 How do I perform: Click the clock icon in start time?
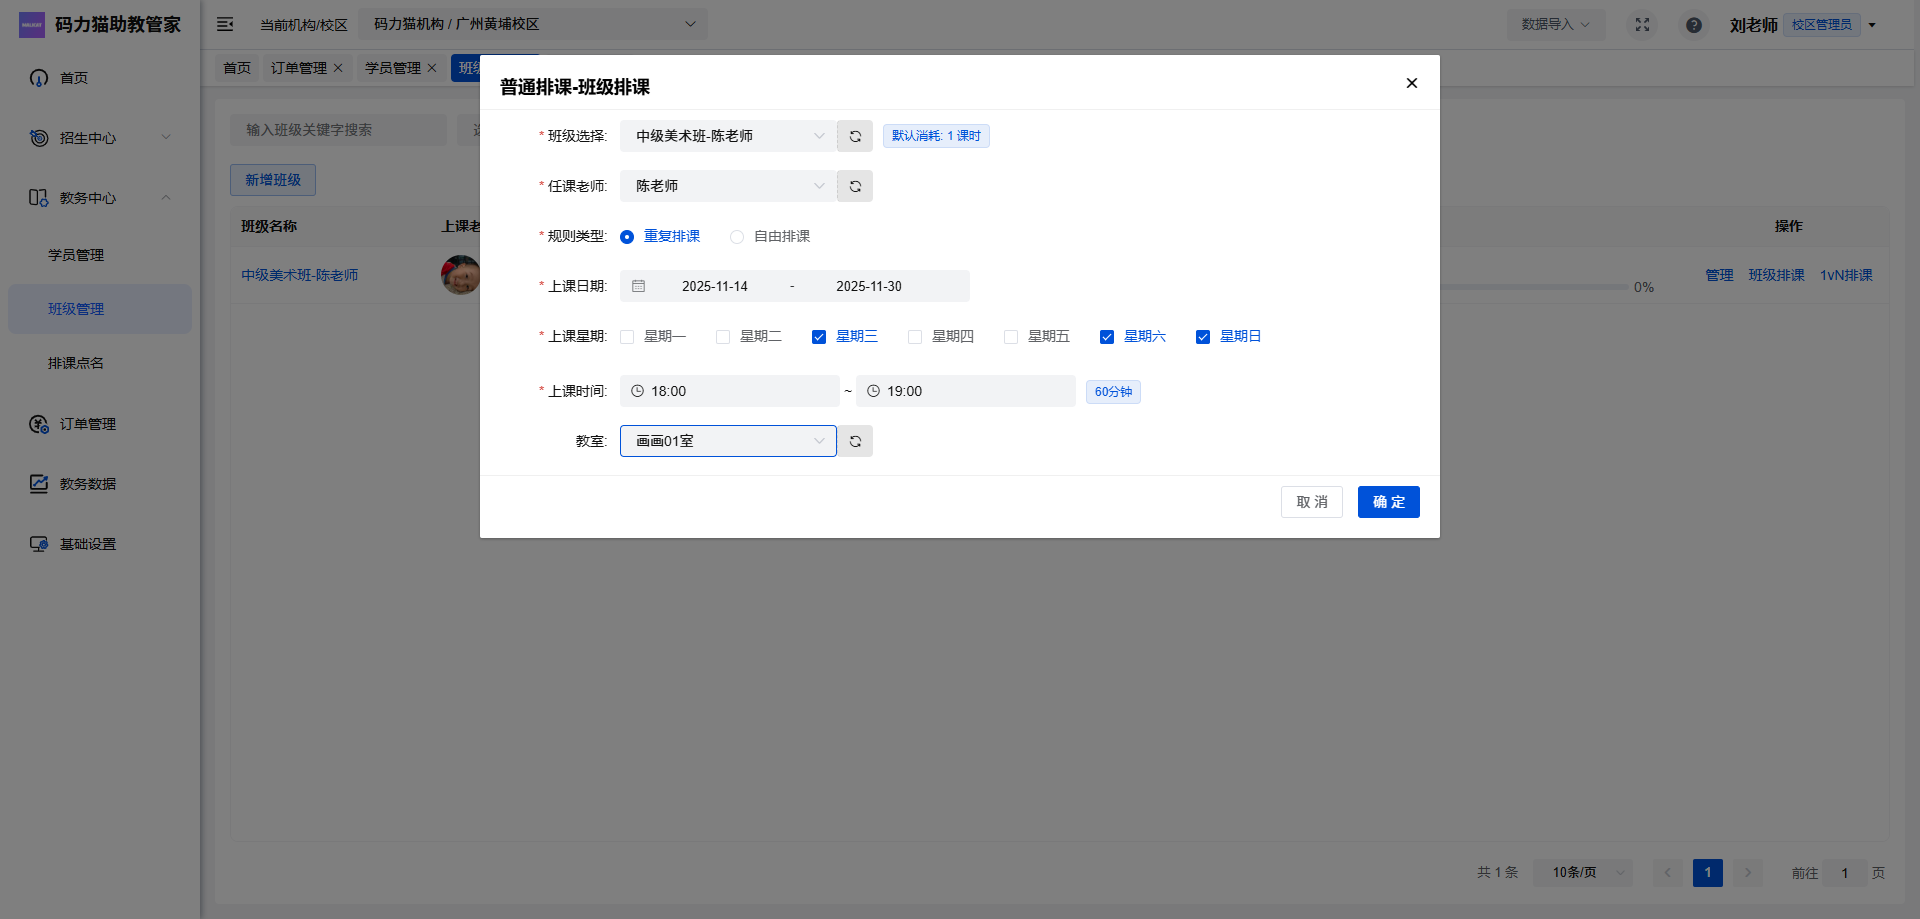pos(638,391)
